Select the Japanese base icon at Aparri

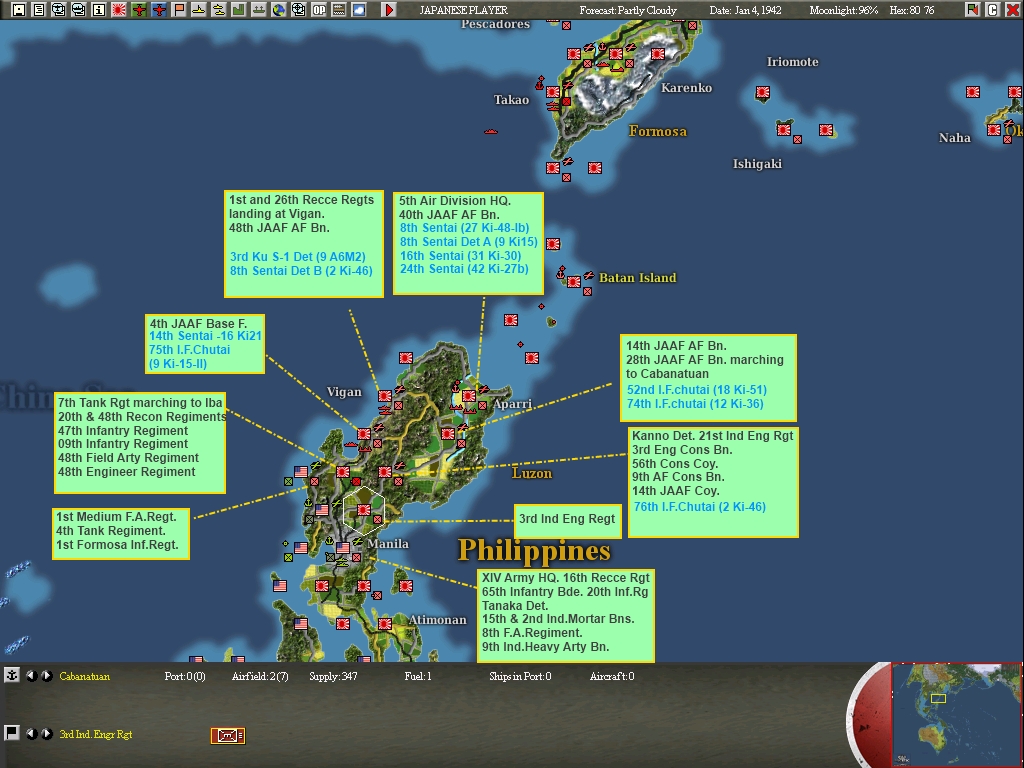tap(468, 396)
